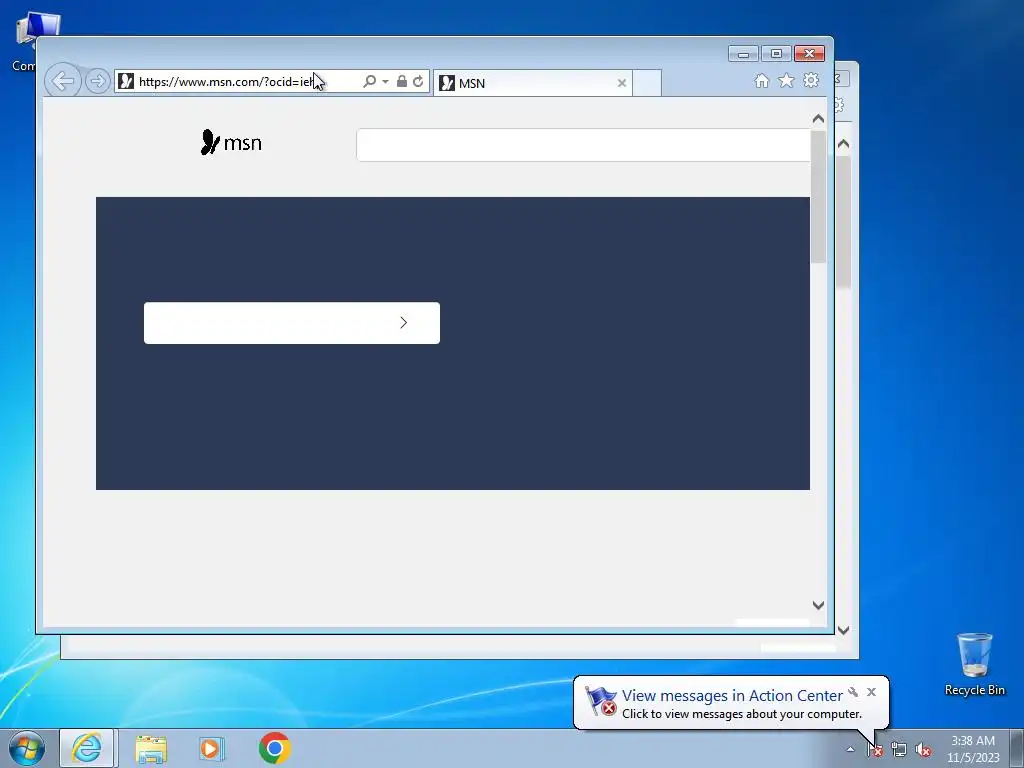Click the white button with the chevron arrow
The width and height of the screenshot is (1024, 768).
click(x=292, y=323)
